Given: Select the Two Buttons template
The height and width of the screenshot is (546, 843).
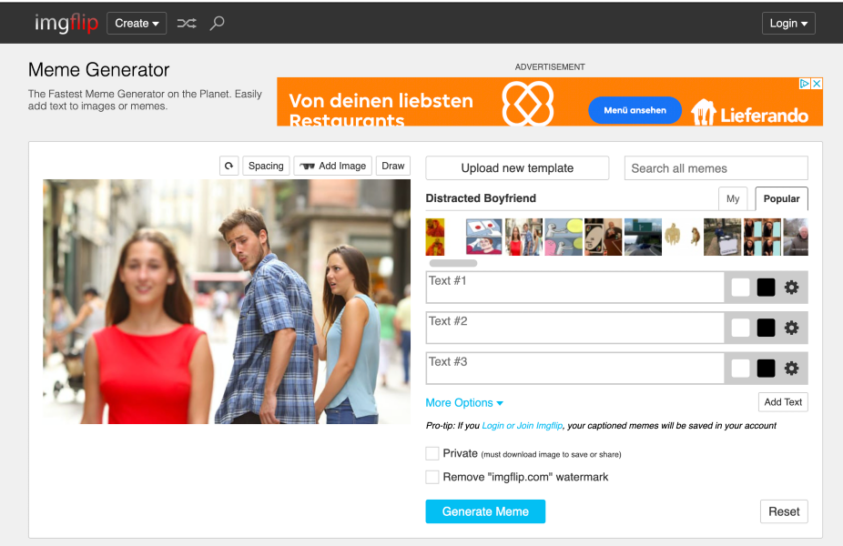Looking at the screenshot, I should [x=484, y=237].
